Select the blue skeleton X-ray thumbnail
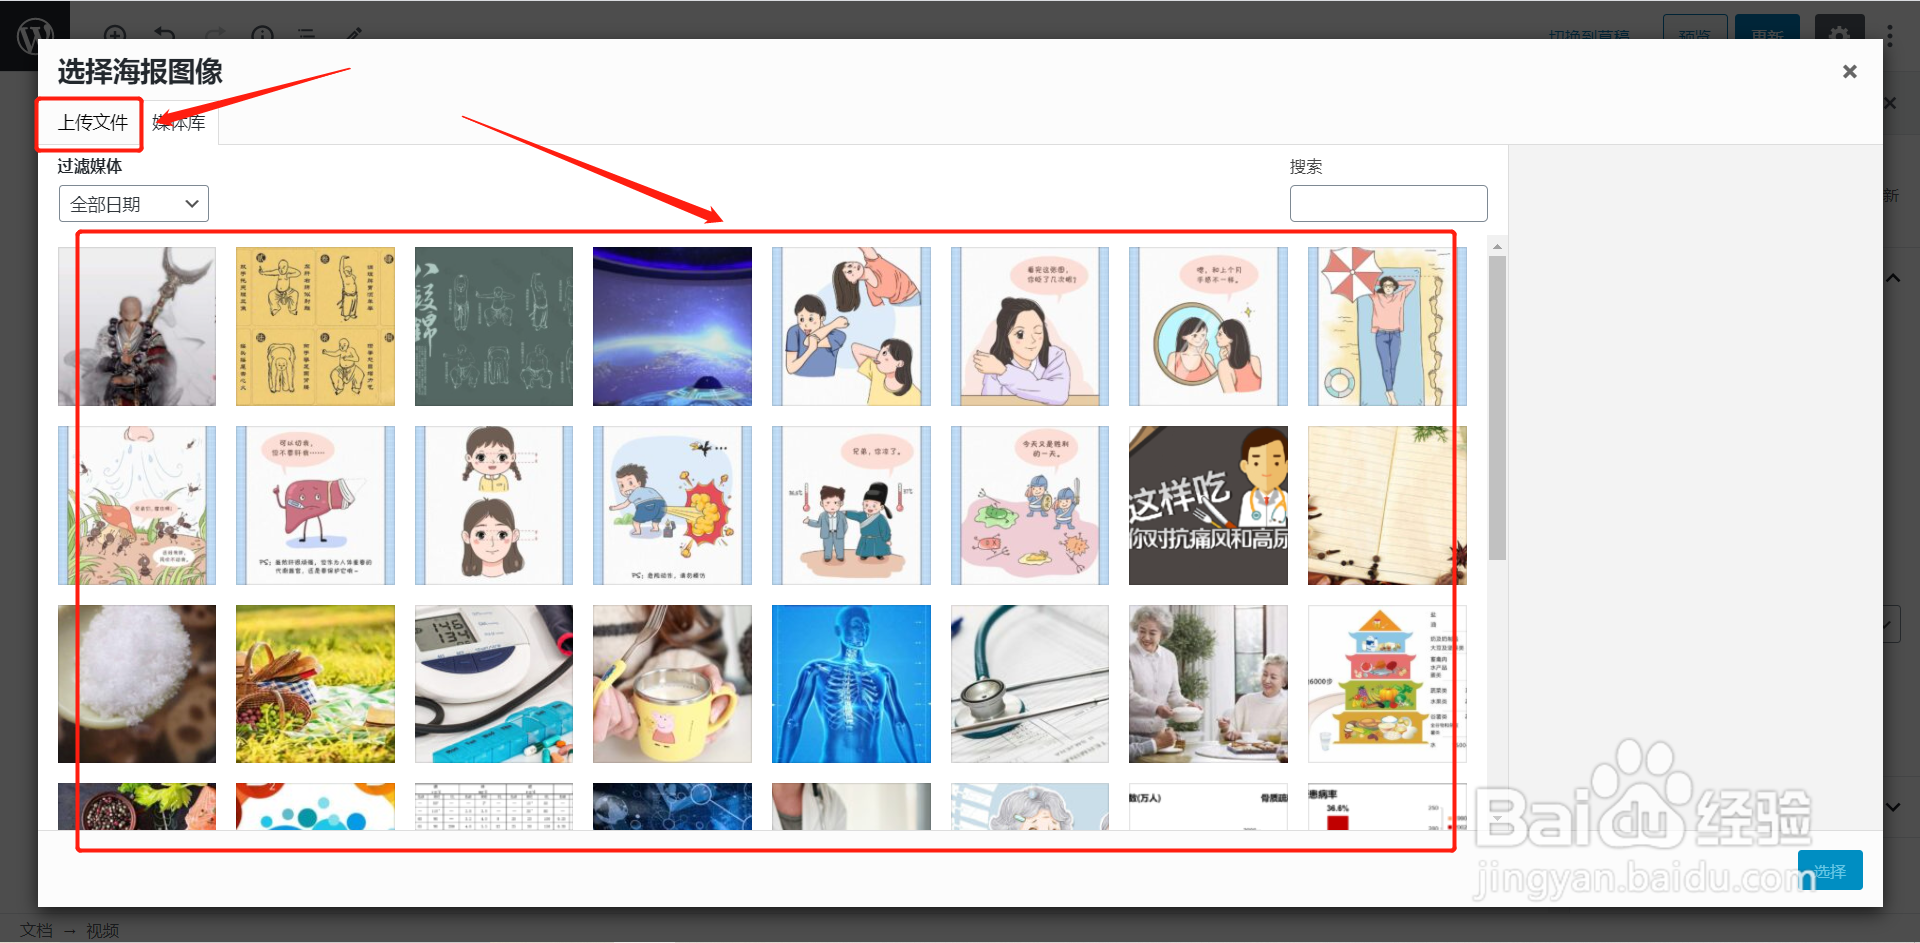 850,683
